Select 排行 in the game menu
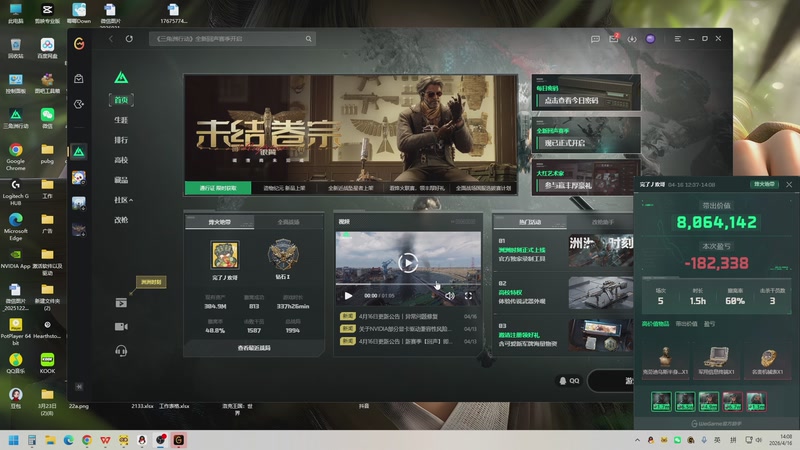 click(x=121, y=140)
